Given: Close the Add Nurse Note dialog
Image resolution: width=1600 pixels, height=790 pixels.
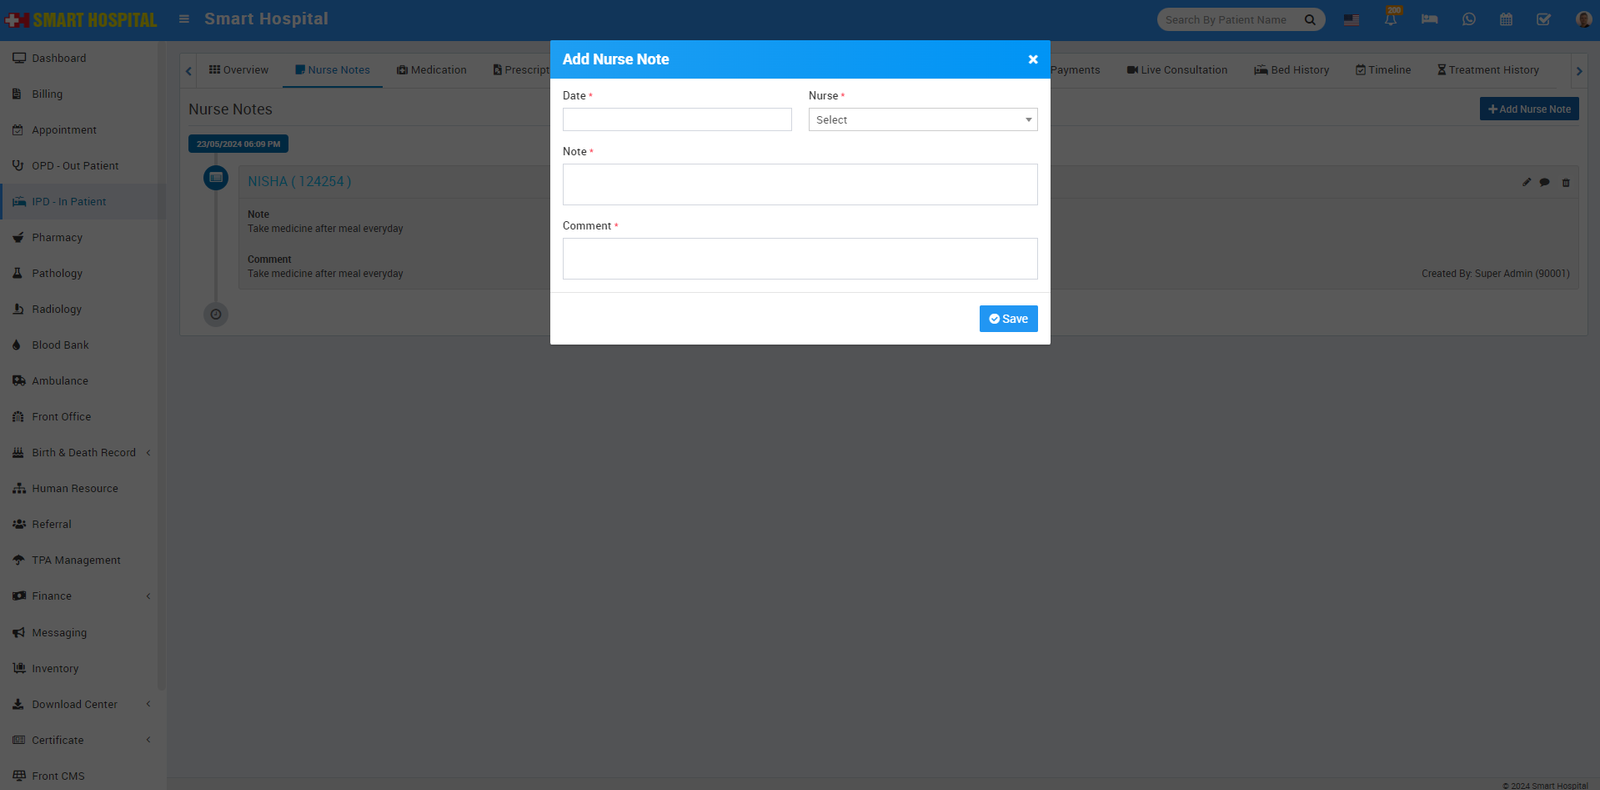Looking at the screenshot, I should coord(1033,60).
